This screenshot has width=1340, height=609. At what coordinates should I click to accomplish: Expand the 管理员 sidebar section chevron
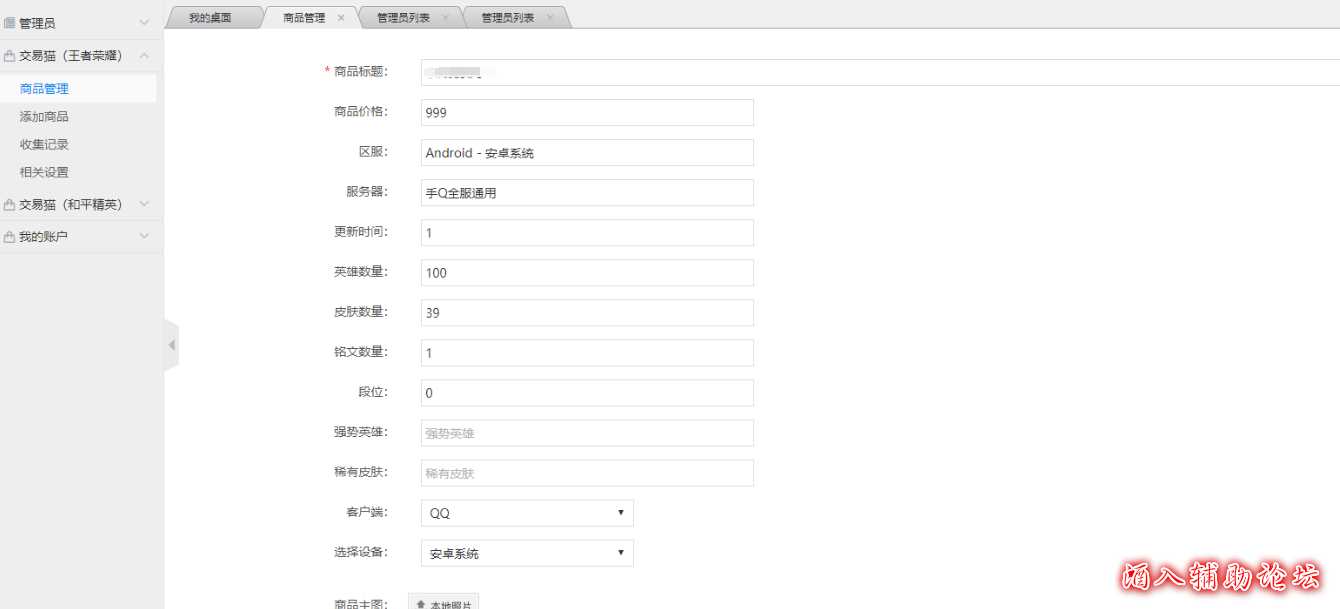pyautogui.click(x=144, y=23)
